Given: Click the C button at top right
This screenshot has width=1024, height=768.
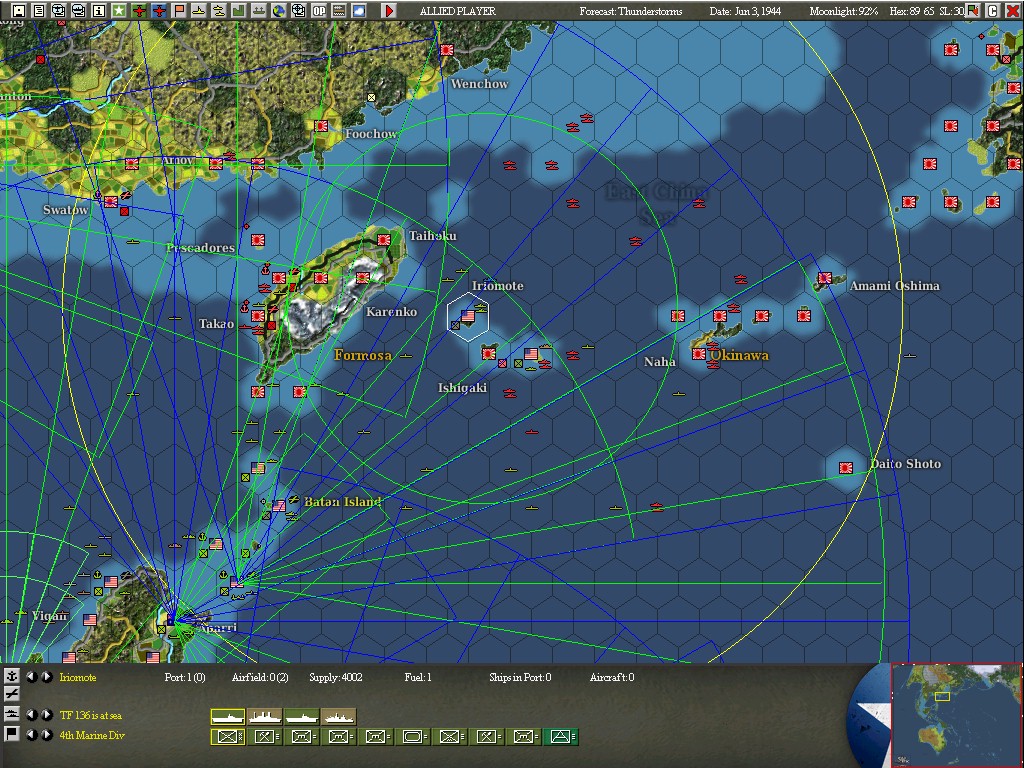Looking at the screenshot, I should 992,10.
